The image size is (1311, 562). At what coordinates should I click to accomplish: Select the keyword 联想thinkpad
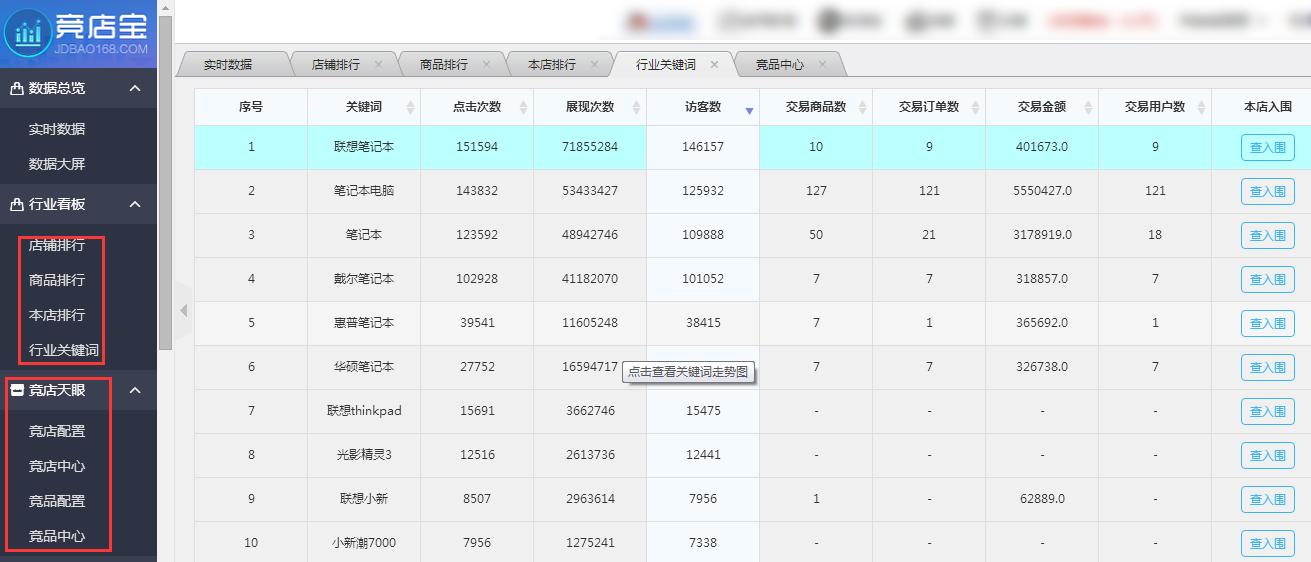(364, 411)
